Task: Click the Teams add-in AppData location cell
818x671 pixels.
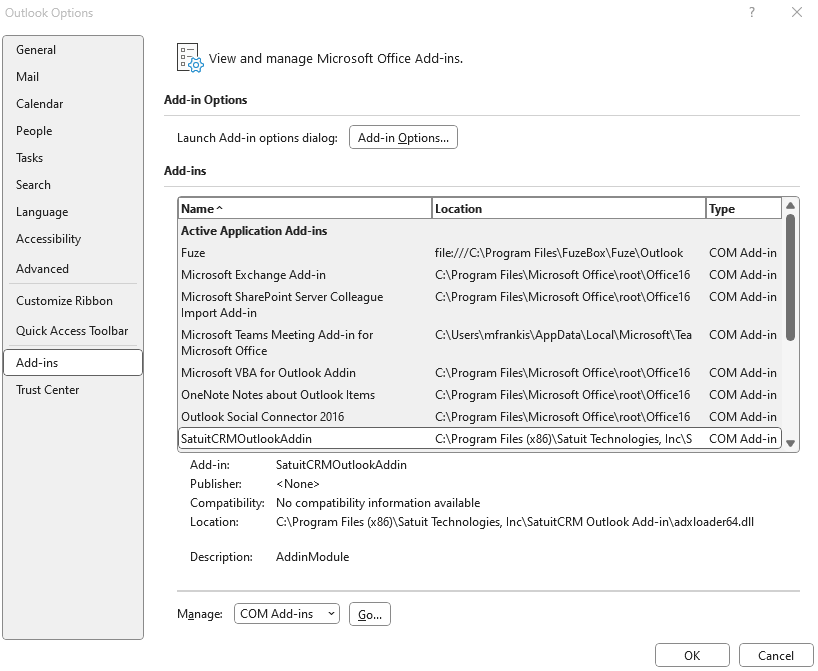Action: coord(563,335)
